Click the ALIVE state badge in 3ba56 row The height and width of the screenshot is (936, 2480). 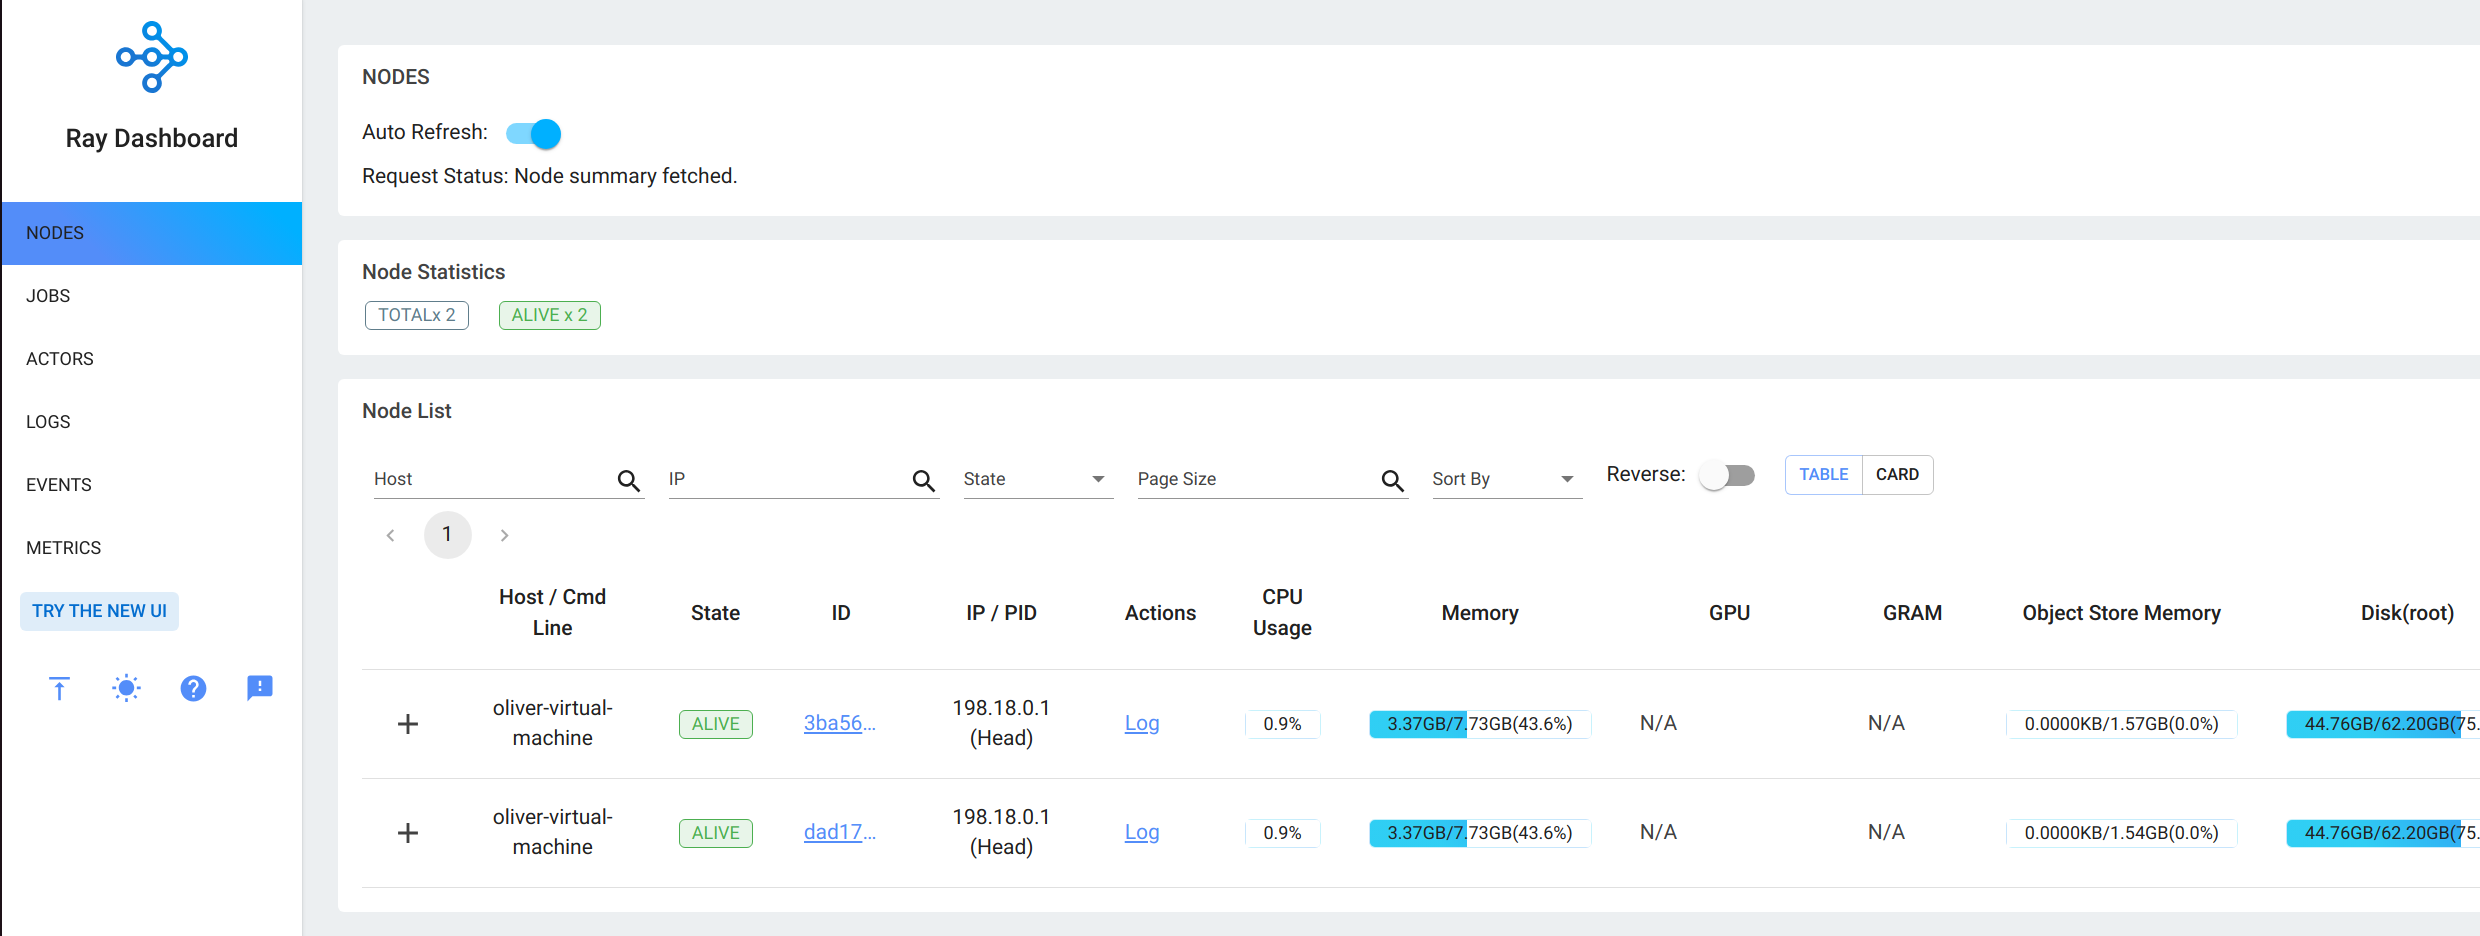pyautogui.click(x=716, y=724)
